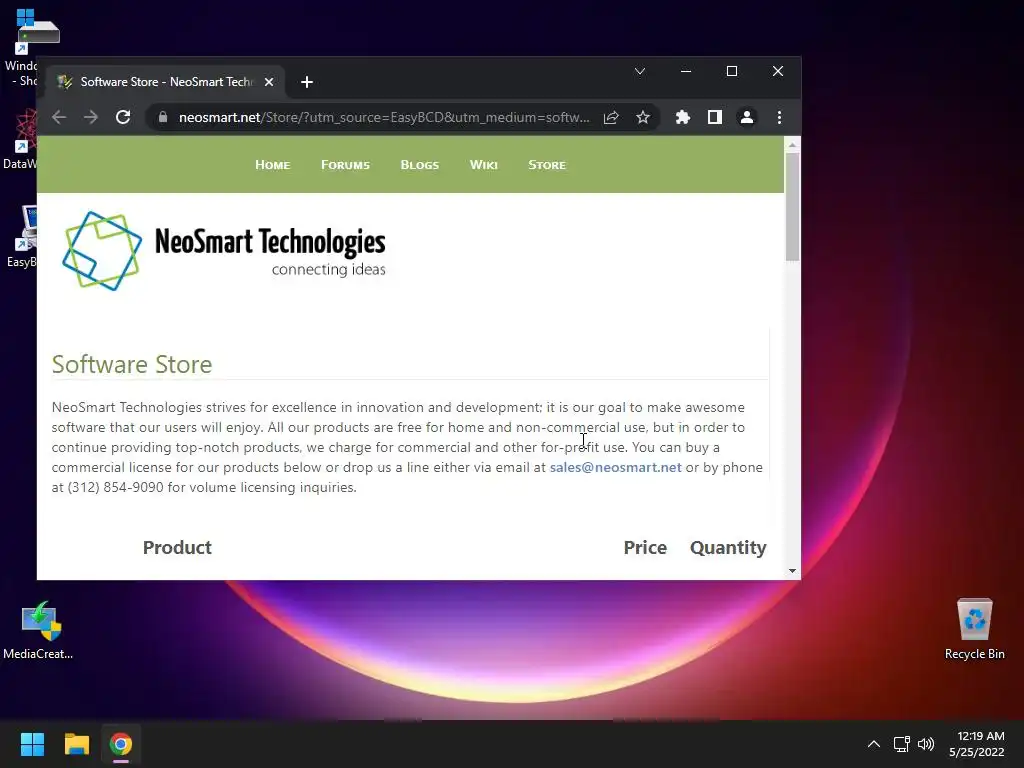Select the Software Store - NeoSmart tab
This screenshot has width=1024, height=768.
click(x=166, y=82)
